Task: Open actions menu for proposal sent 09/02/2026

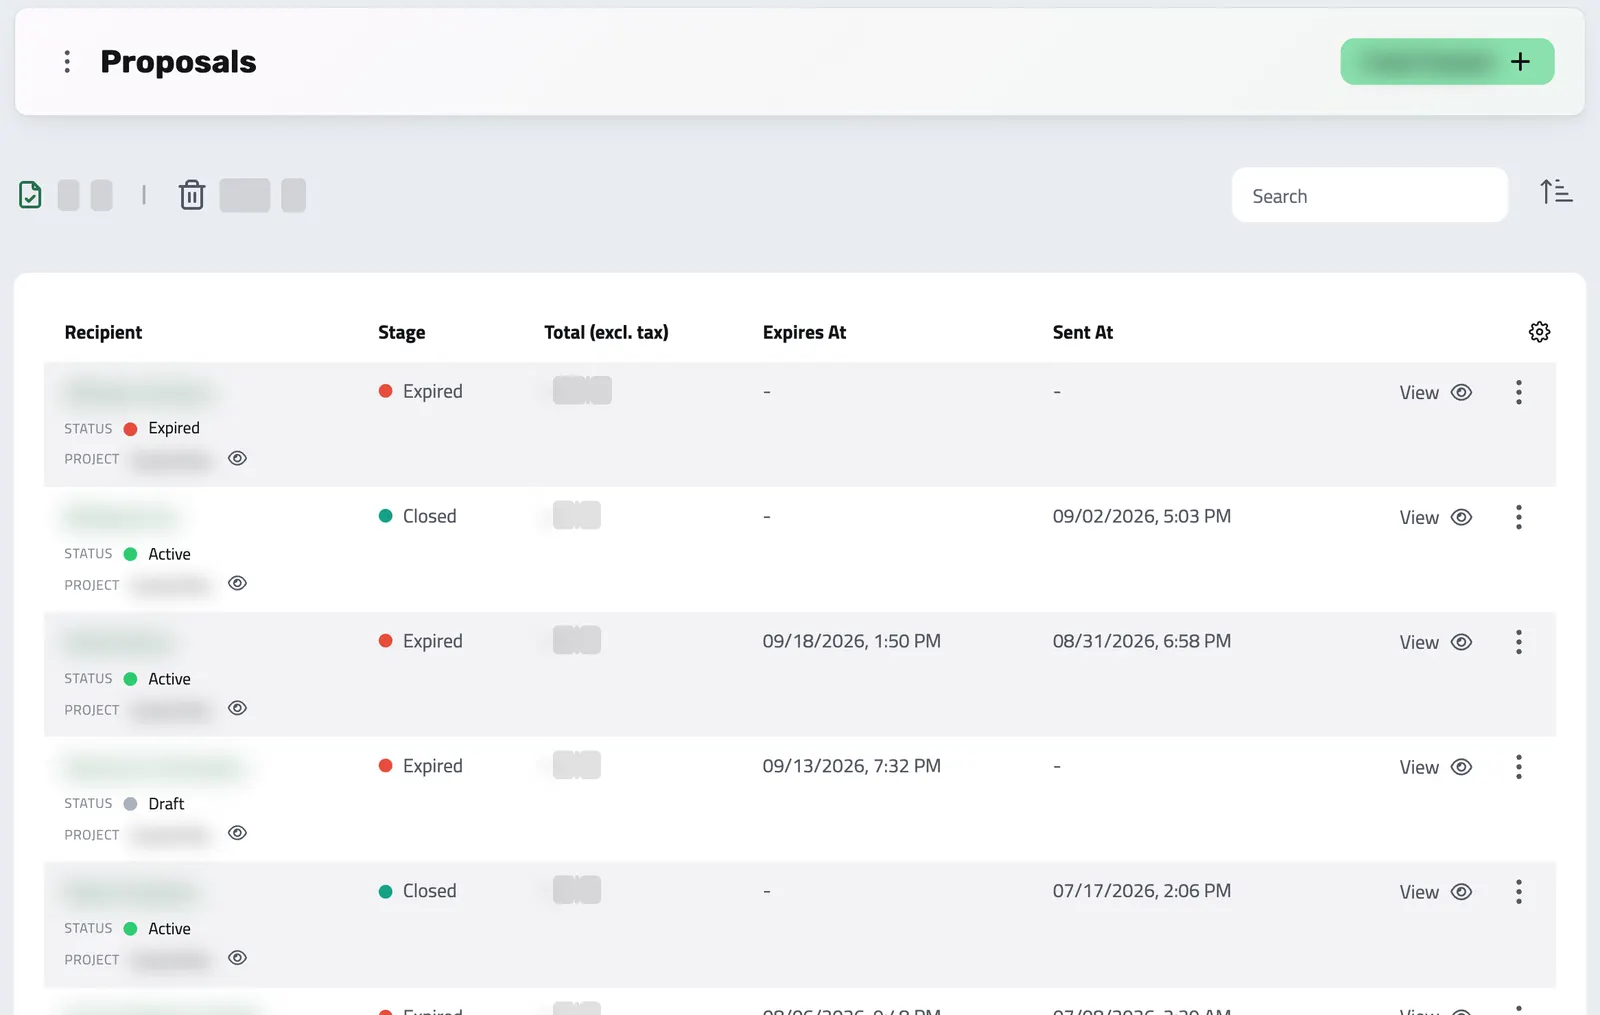Action: coord(1518,518)
